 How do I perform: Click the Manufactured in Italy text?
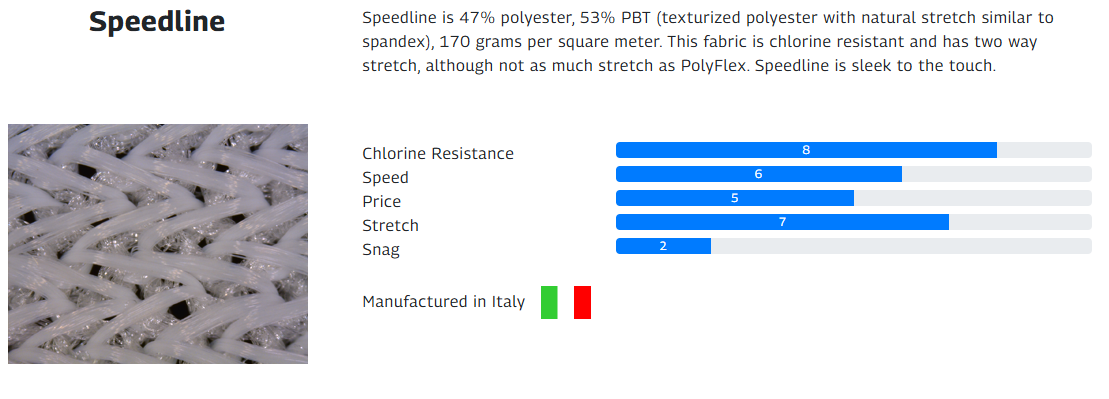443,302
